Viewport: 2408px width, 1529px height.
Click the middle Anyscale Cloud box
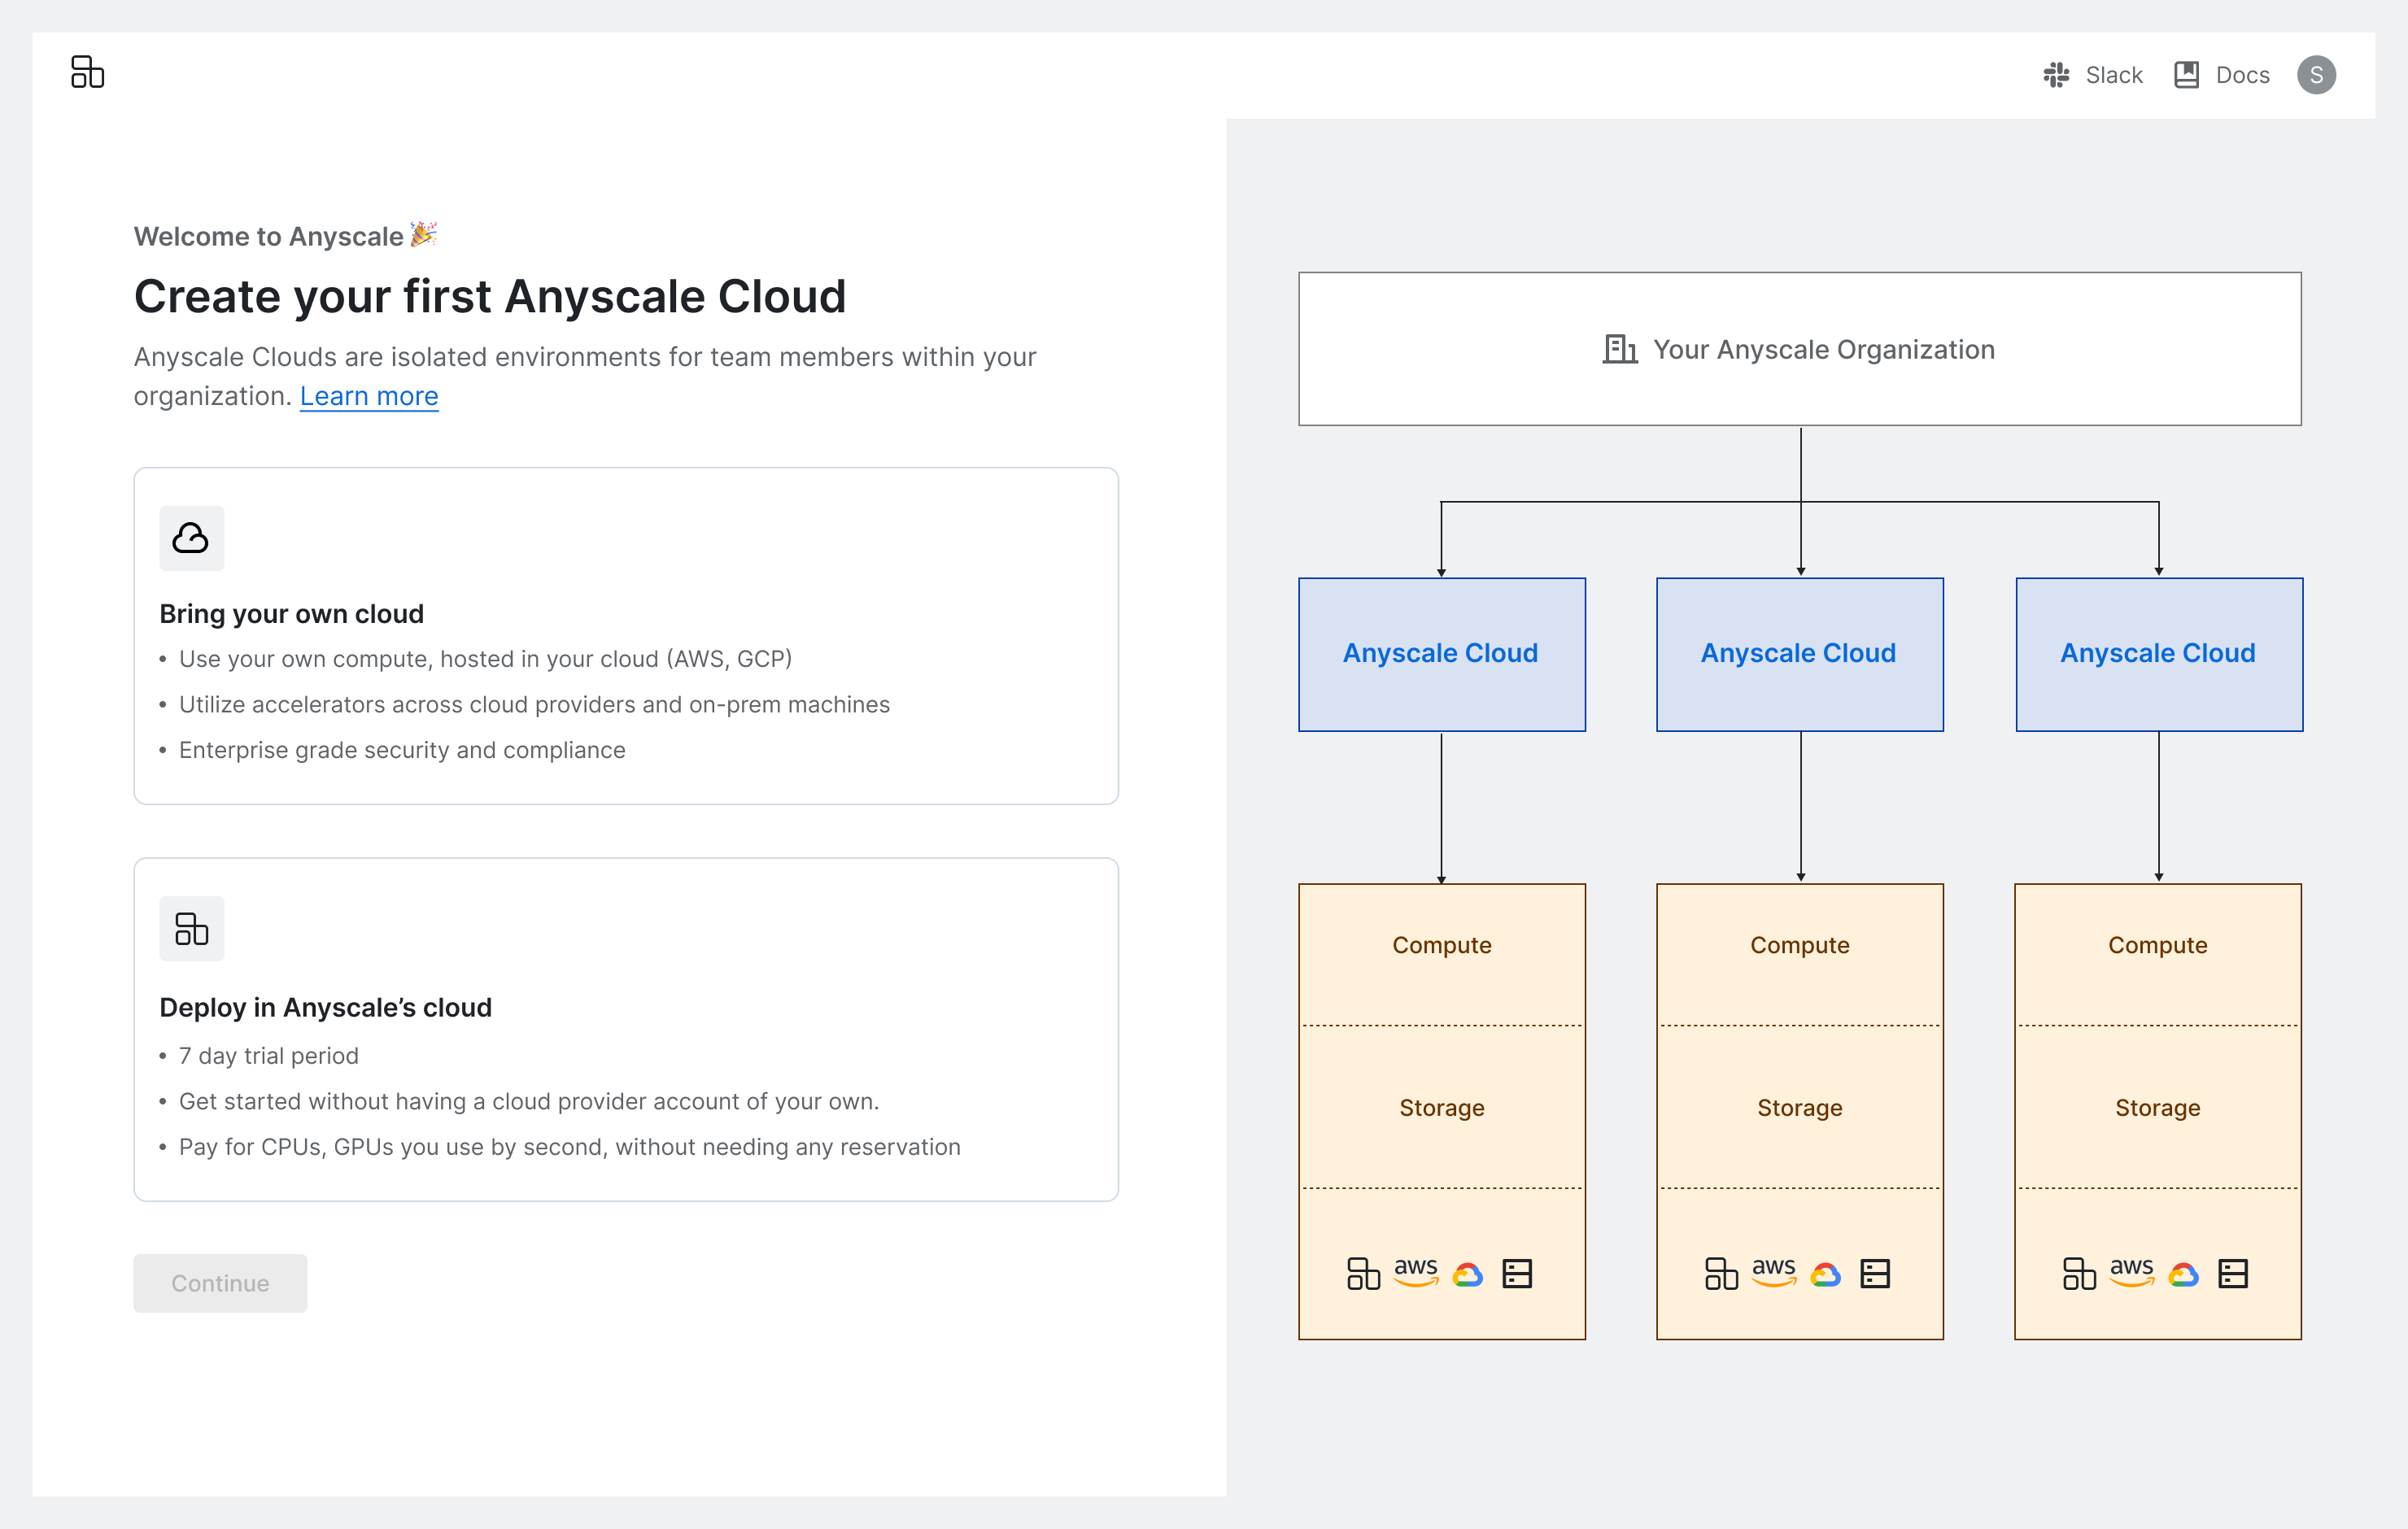(1799, 654)
